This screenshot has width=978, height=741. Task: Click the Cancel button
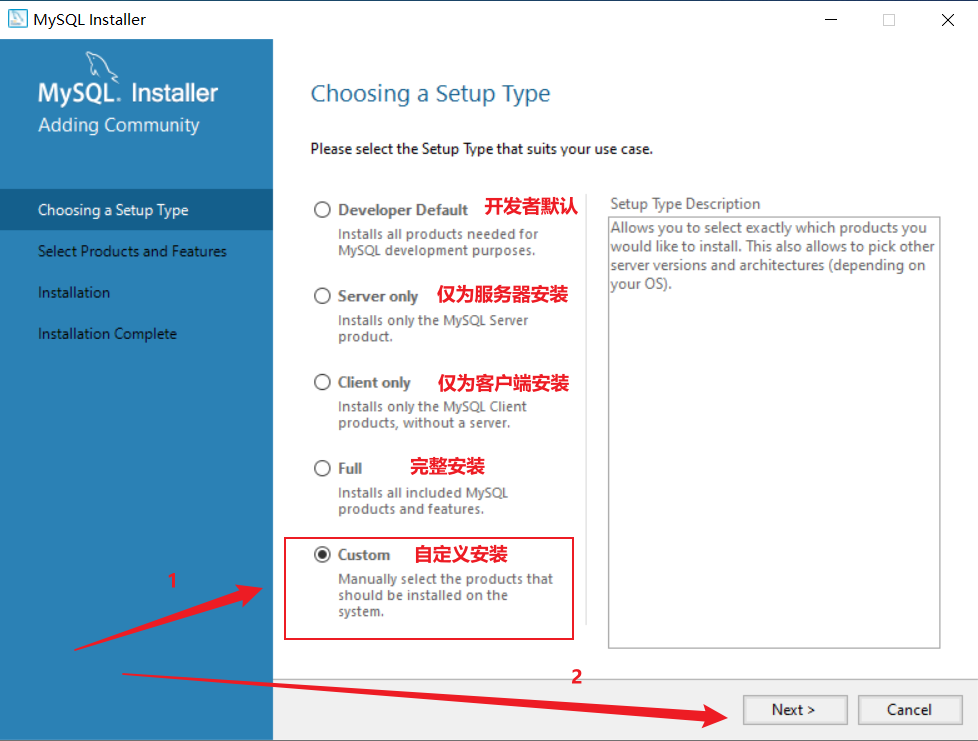(909, 710)
